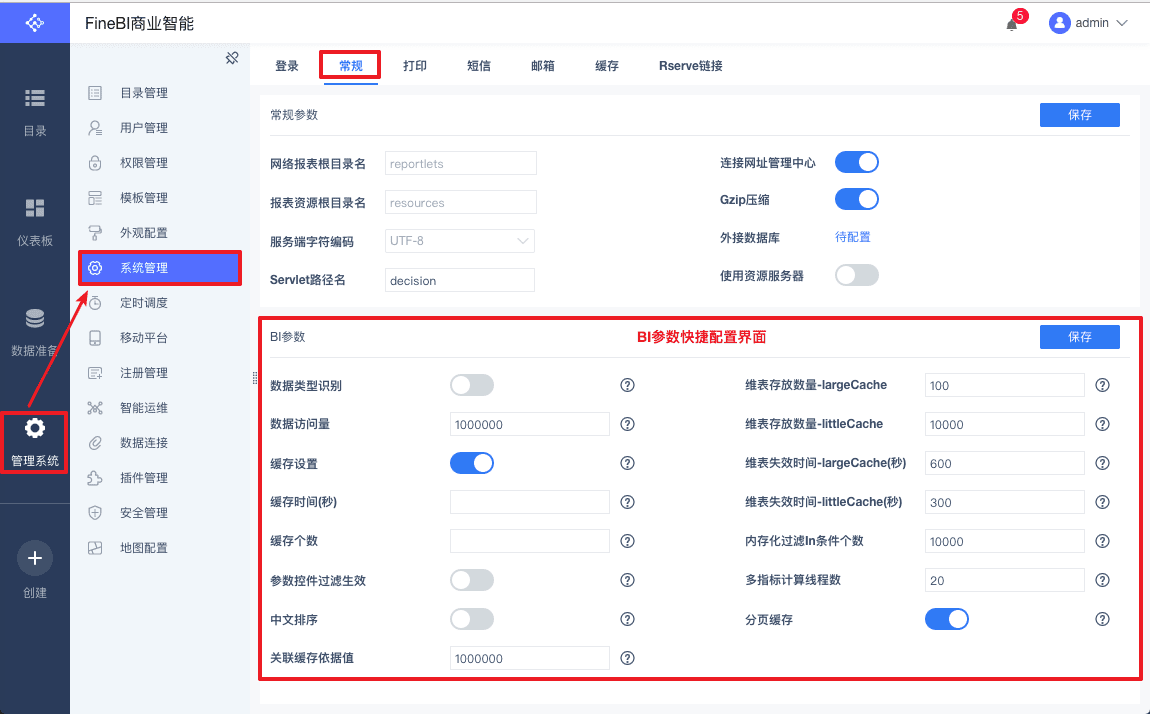Click the 数据访问量 input field

(530, 424)
